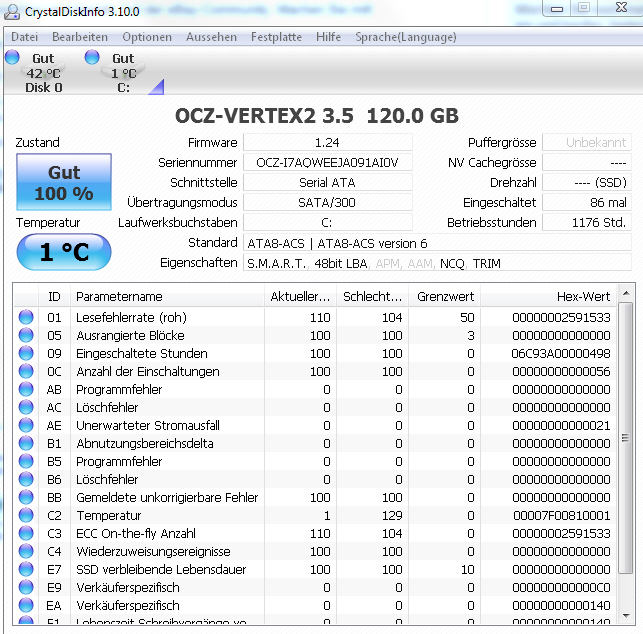Click the Schlecht column header
643x634 pixels.
pos(372,296)
